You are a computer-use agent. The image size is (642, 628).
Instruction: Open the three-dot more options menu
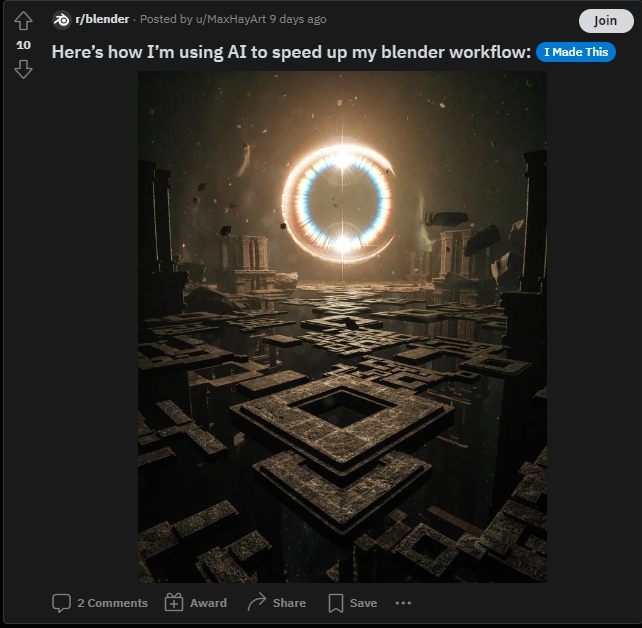tap(403, 603)
